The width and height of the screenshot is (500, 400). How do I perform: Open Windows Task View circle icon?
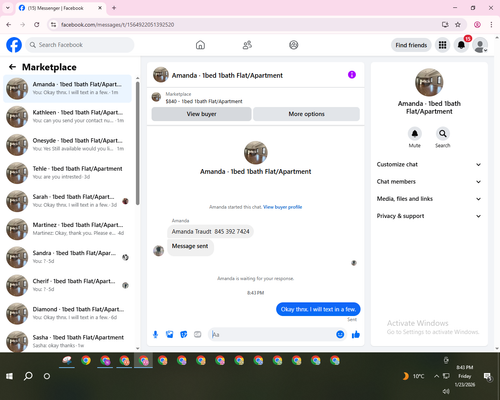[47, 376]
